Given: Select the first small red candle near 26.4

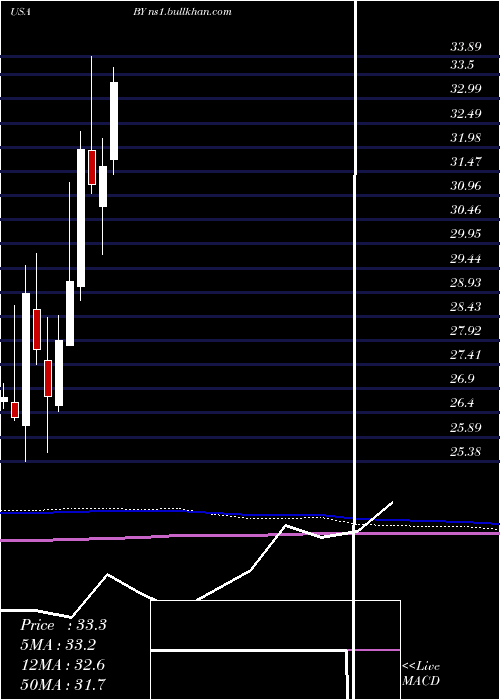Looking at the screenshot, I should 15,410.
